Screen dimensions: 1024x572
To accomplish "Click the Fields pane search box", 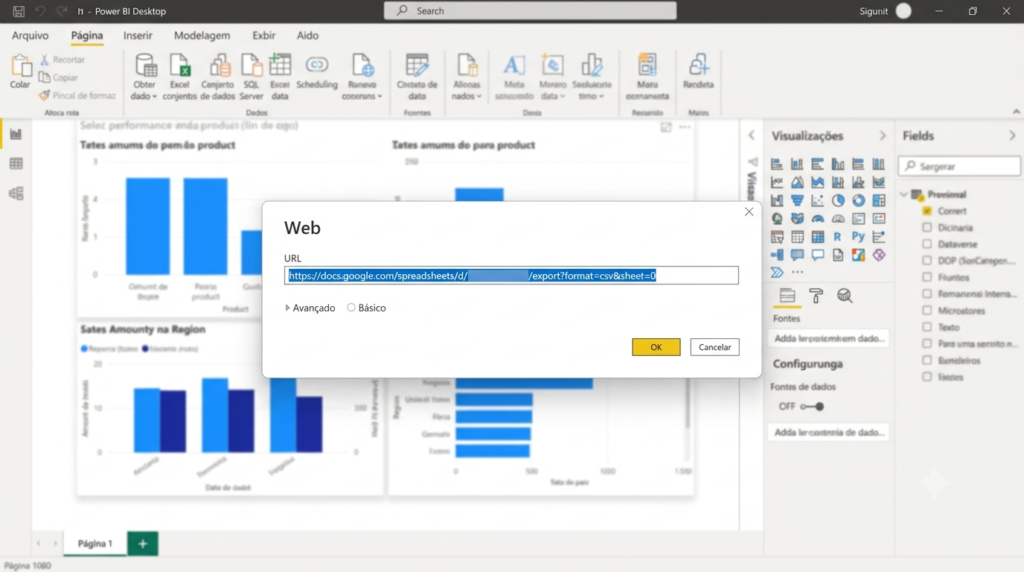I will (x=959, y=167).
